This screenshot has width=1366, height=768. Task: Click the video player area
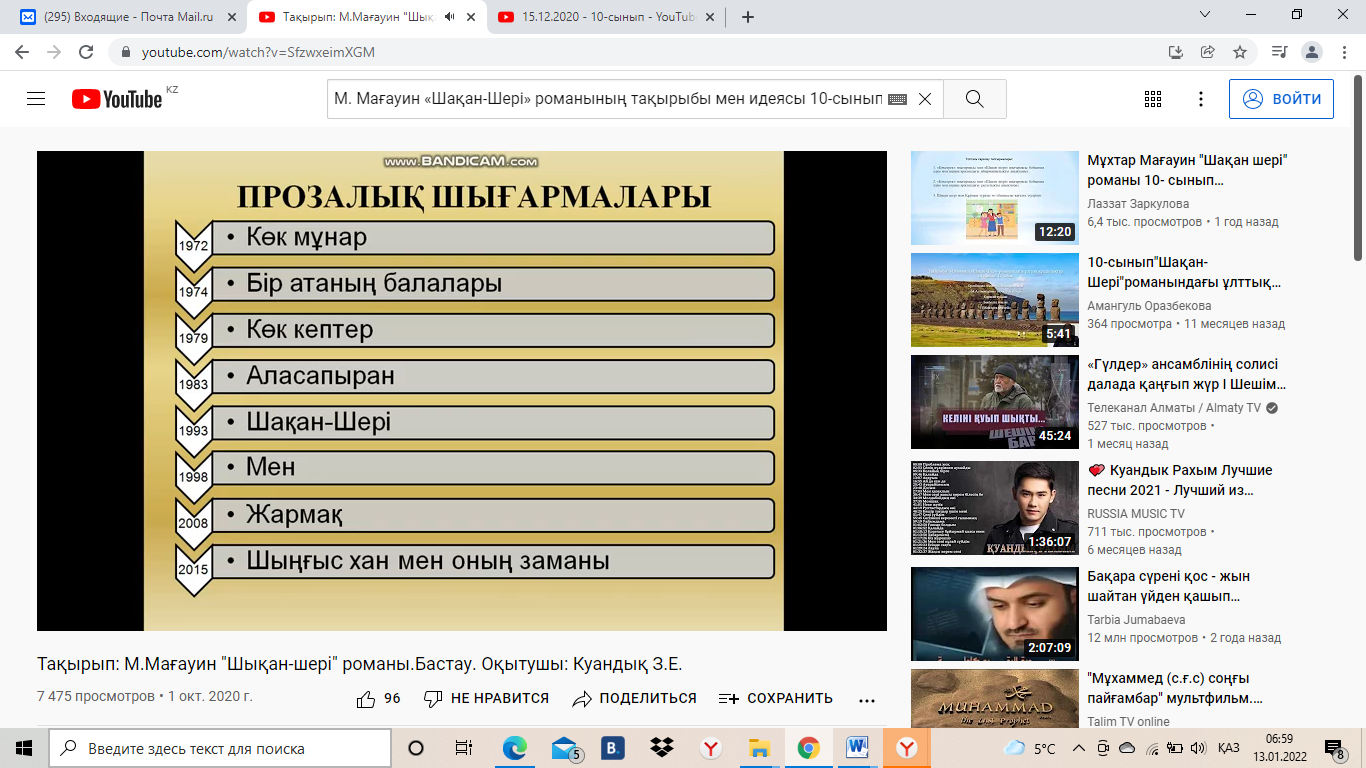pyautogui.click(x=462, y=391)
